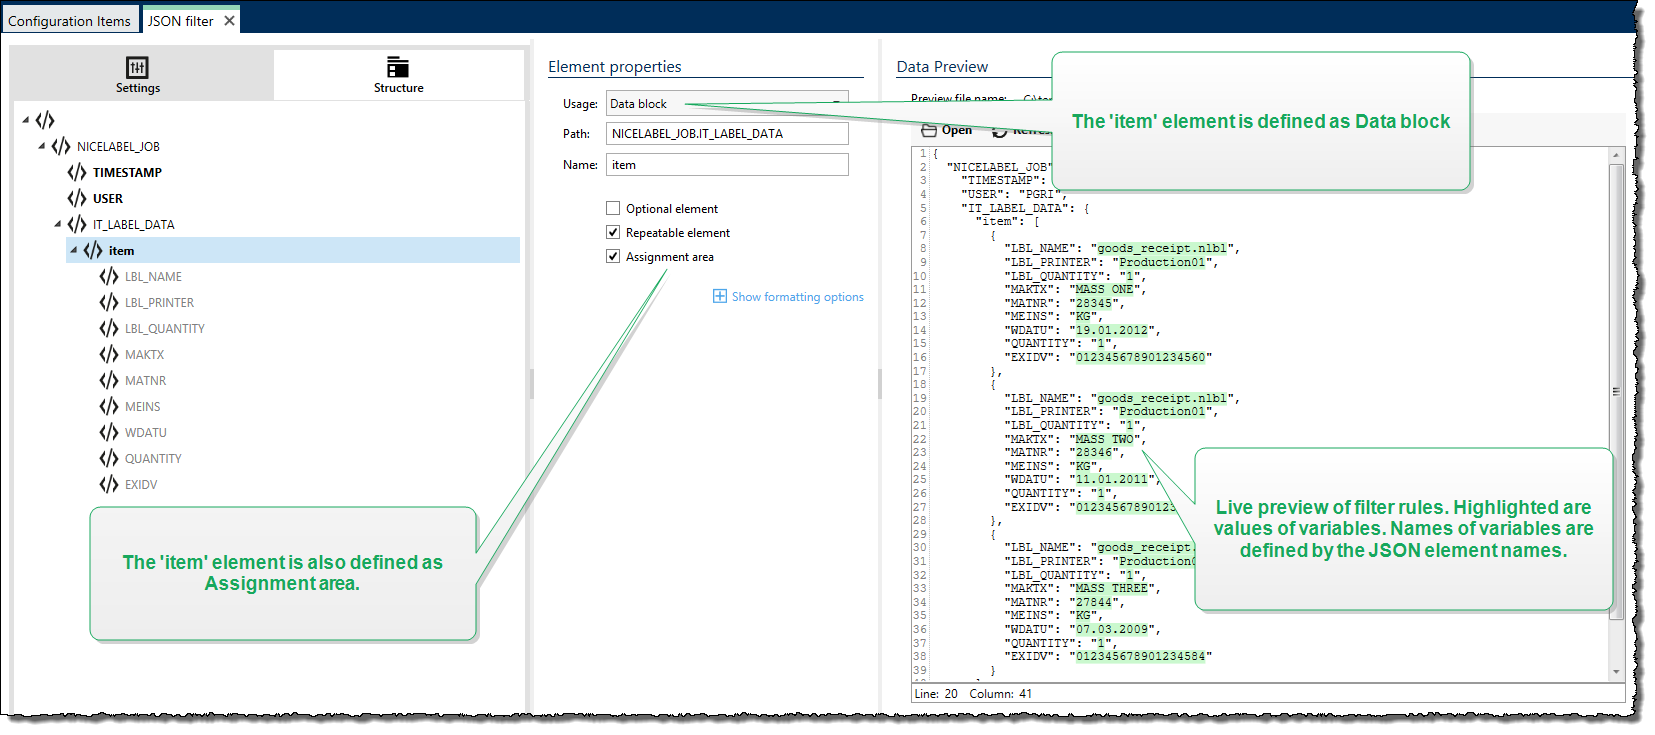Enable the Optional element checkbox
Screen dimensions: 1655x735
point(613,208)
